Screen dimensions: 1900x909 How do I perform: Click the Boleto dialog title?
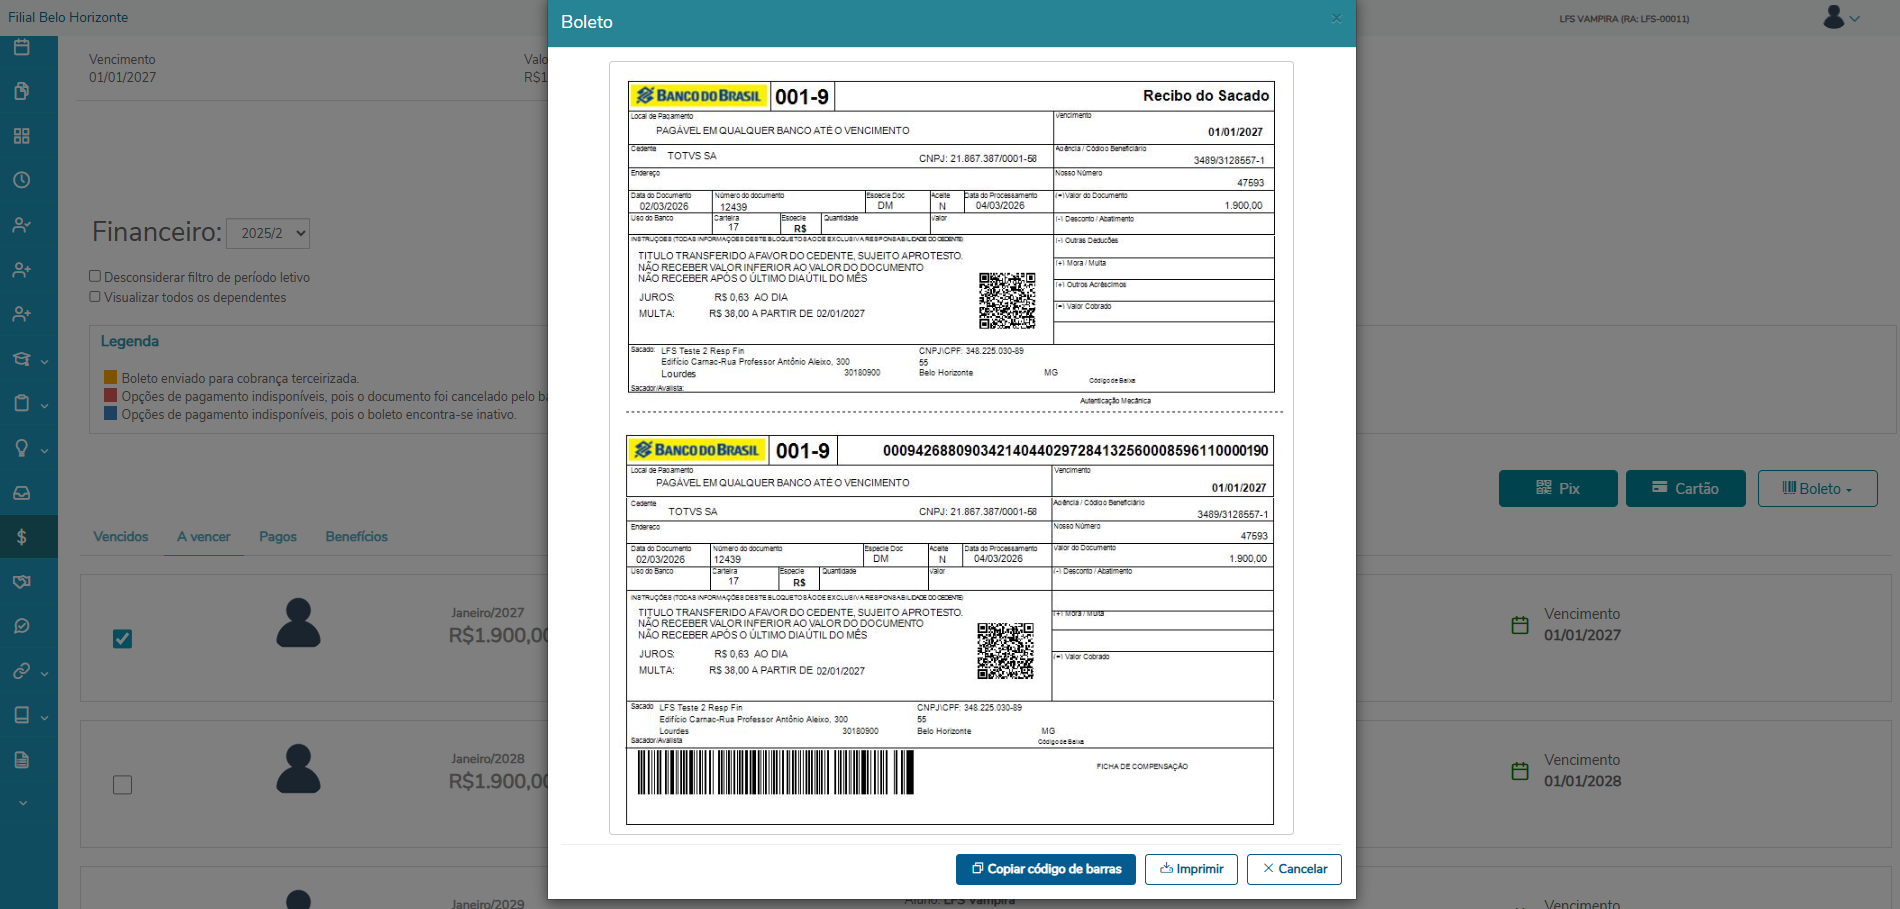[x=587, y=22]
